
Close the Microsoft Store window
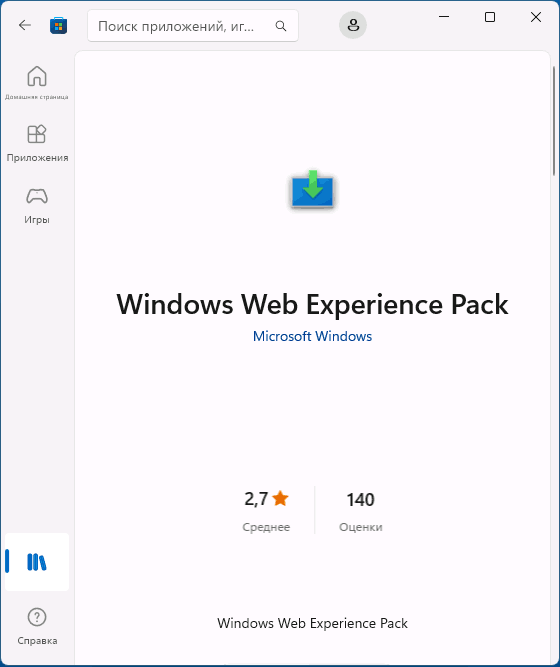point(536,17)
